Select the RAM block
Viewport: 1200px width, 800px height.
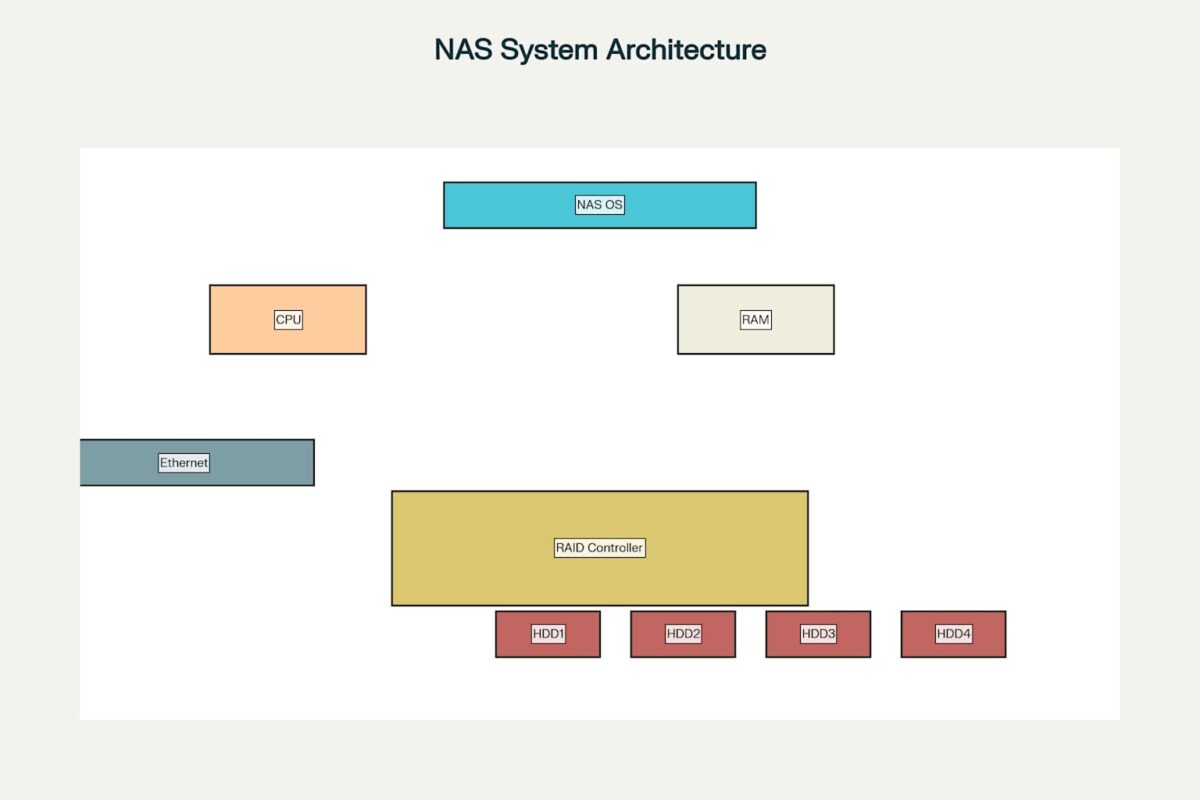[756, 319]
